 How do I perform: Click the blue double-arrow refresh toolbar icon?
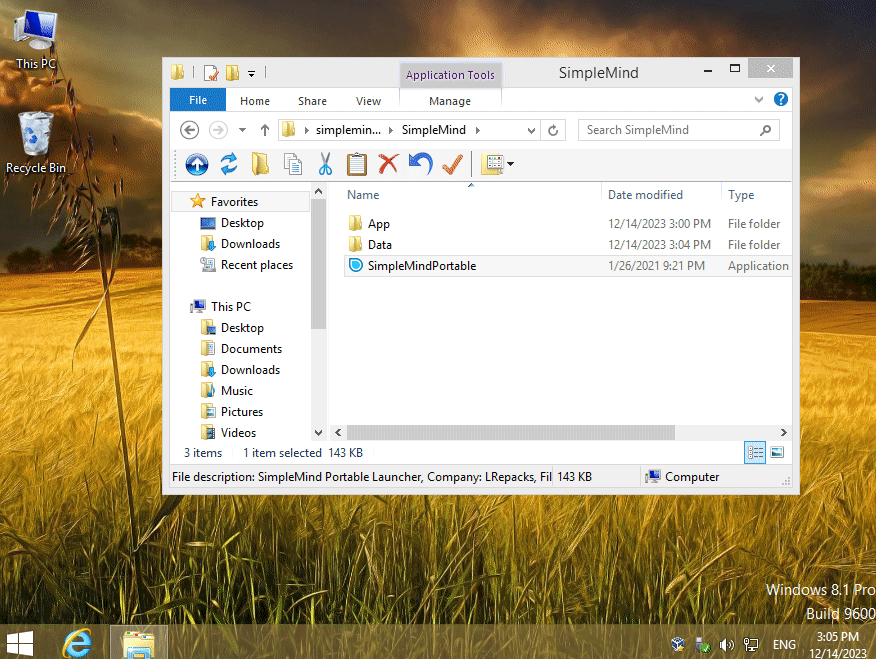(229, 164)
